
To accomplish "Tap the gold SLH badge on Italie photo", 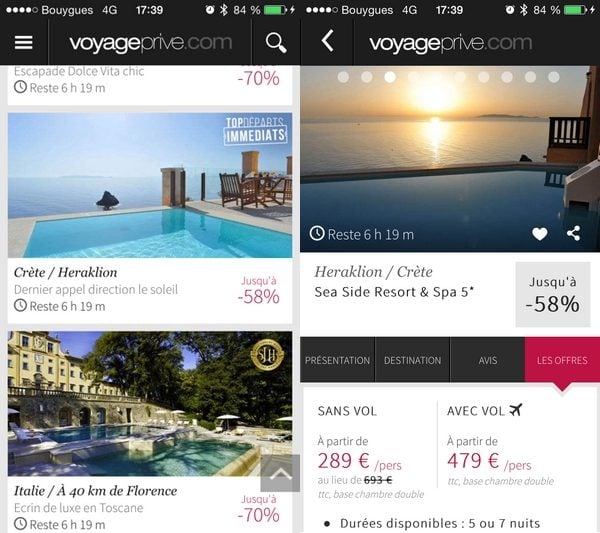I will click(267, 355).
